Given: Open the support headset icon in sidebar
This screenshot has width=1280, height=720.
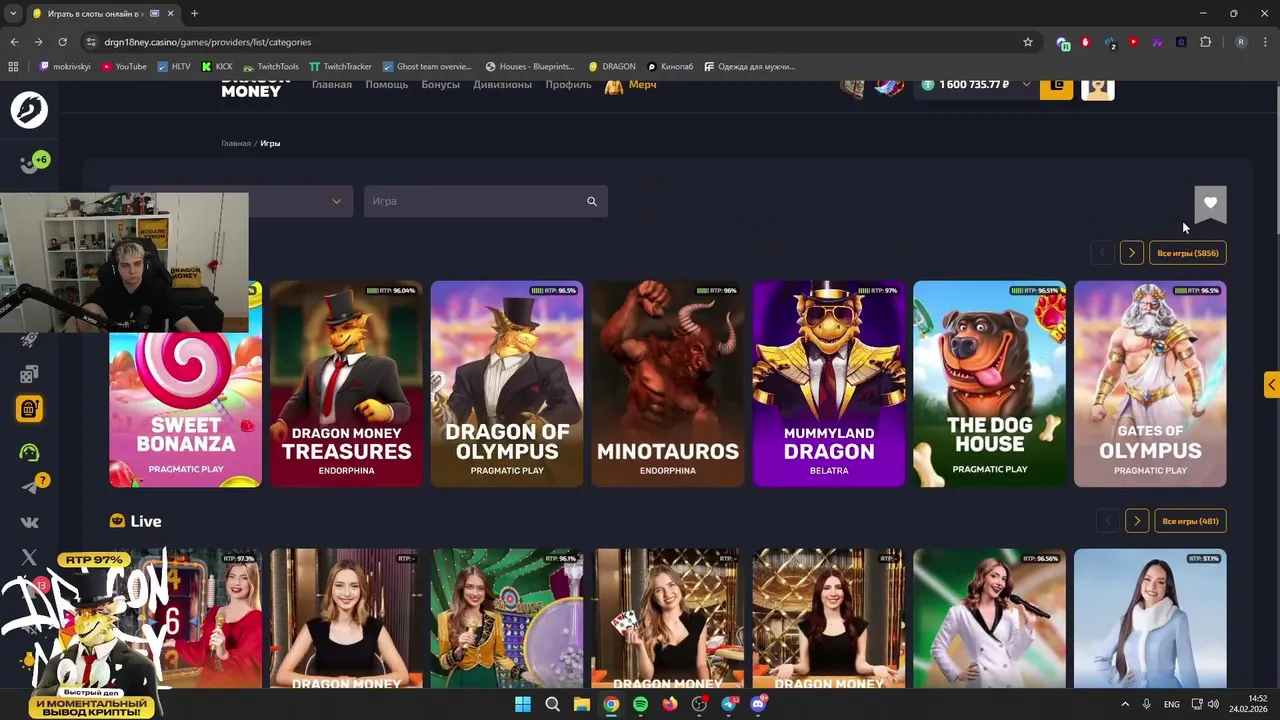Looking at the screenshot, I should coord(29,452).
